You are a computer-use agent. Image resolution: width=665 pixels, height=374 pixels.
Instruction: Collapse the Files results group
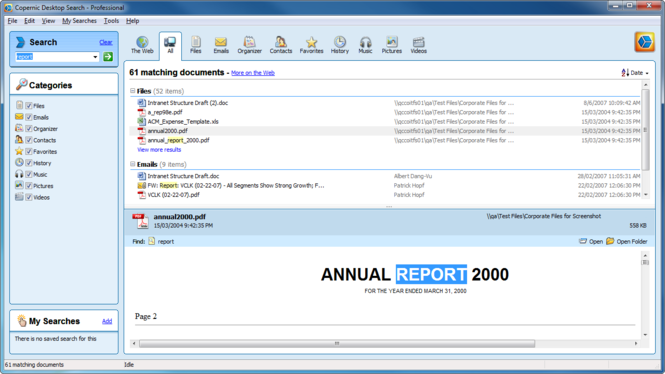[x=133, y=91]
